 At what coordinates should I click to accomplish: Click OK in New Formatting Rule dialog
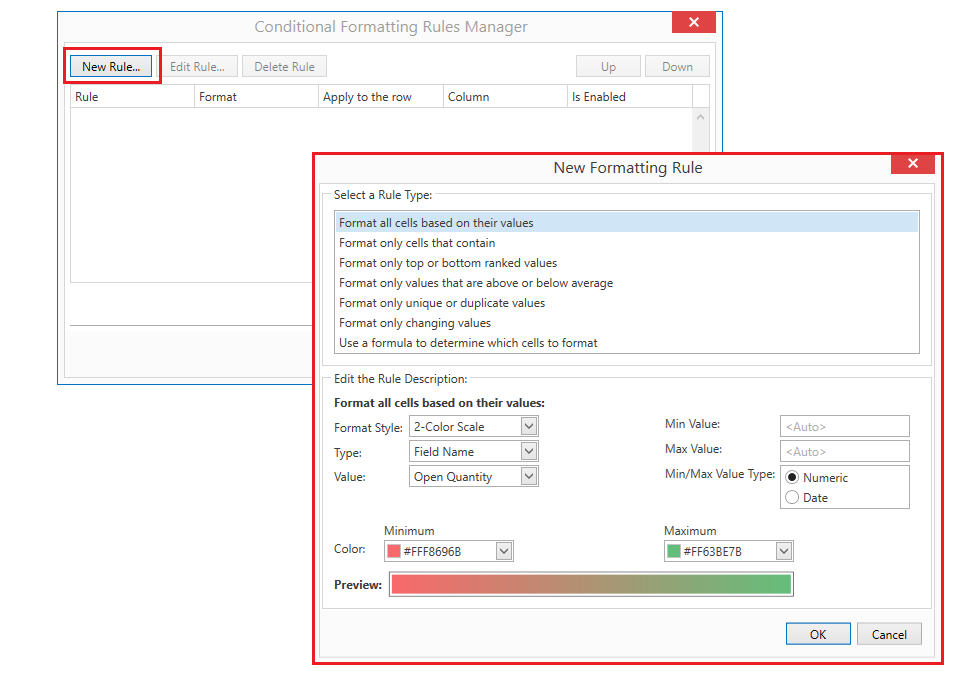[x=818, y=634]
